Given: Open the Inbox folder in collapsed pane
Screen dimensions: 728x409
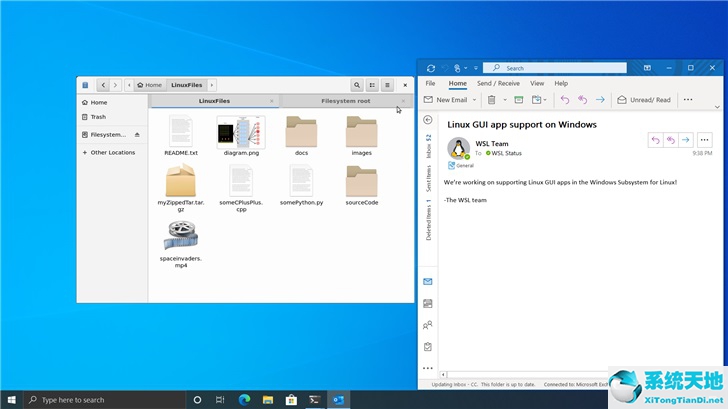Looking at the screenshot, I should (x=428, y=146).
